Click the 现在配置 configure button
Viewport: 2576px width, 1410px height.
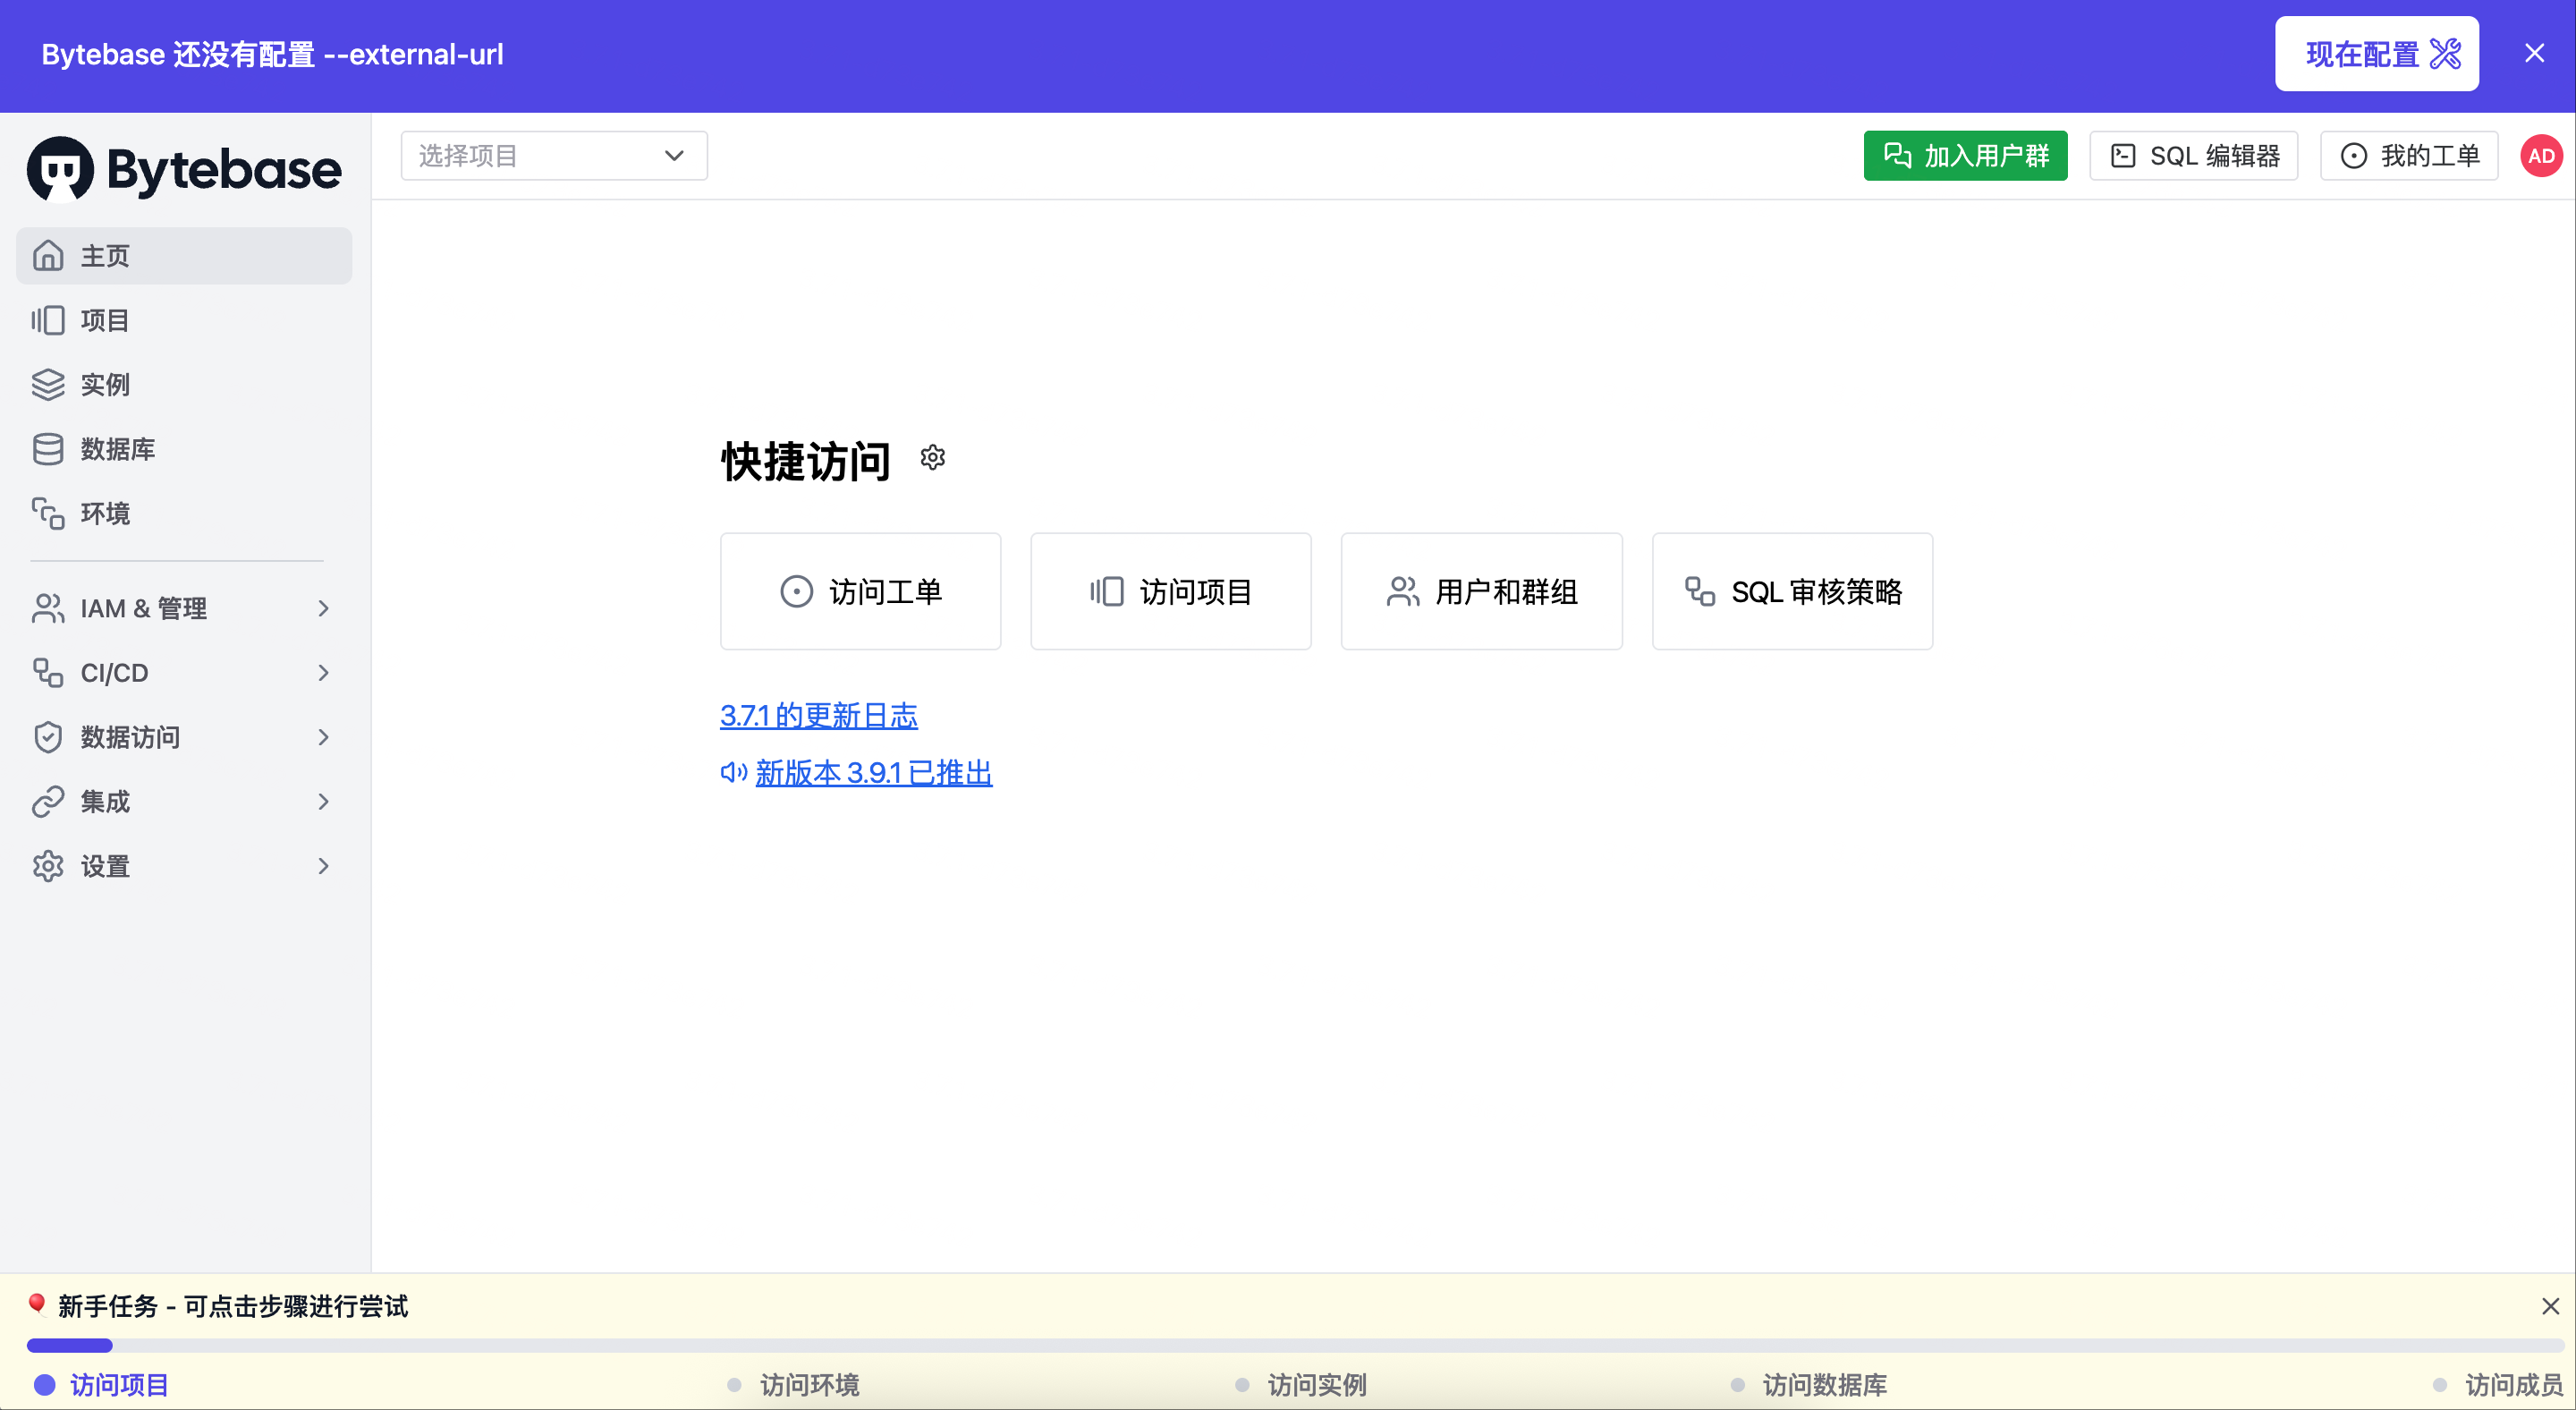(x=2377, y=54)
